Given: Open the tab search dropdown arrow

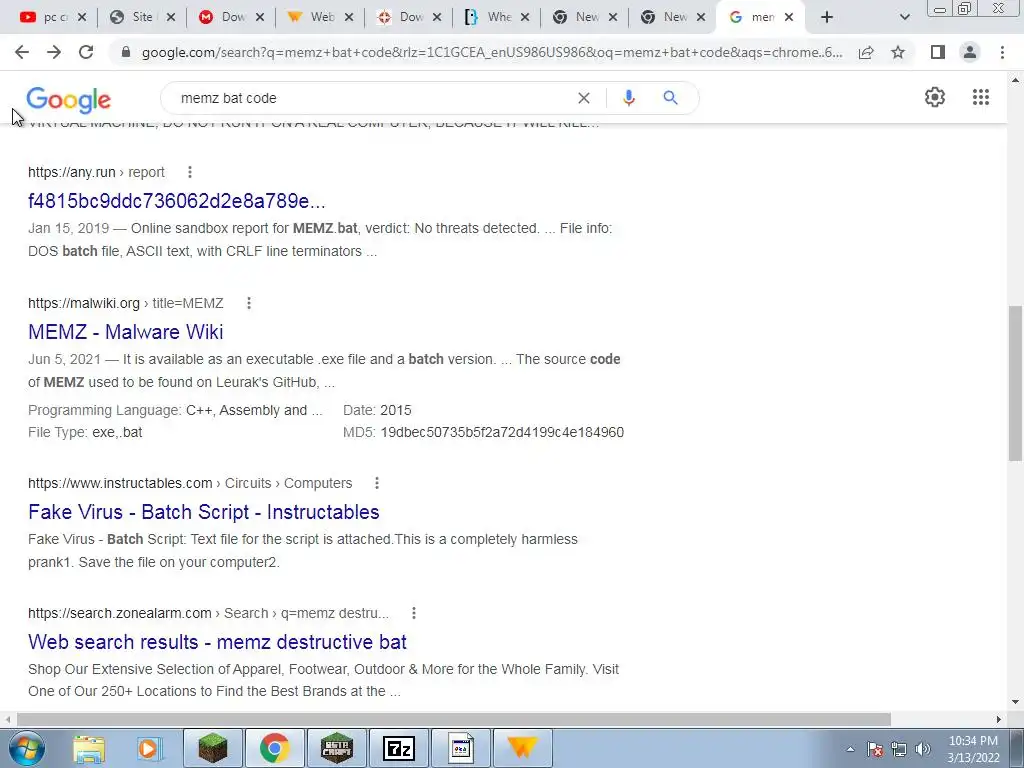Looking at the screenshot, I should tap(904, 18).
